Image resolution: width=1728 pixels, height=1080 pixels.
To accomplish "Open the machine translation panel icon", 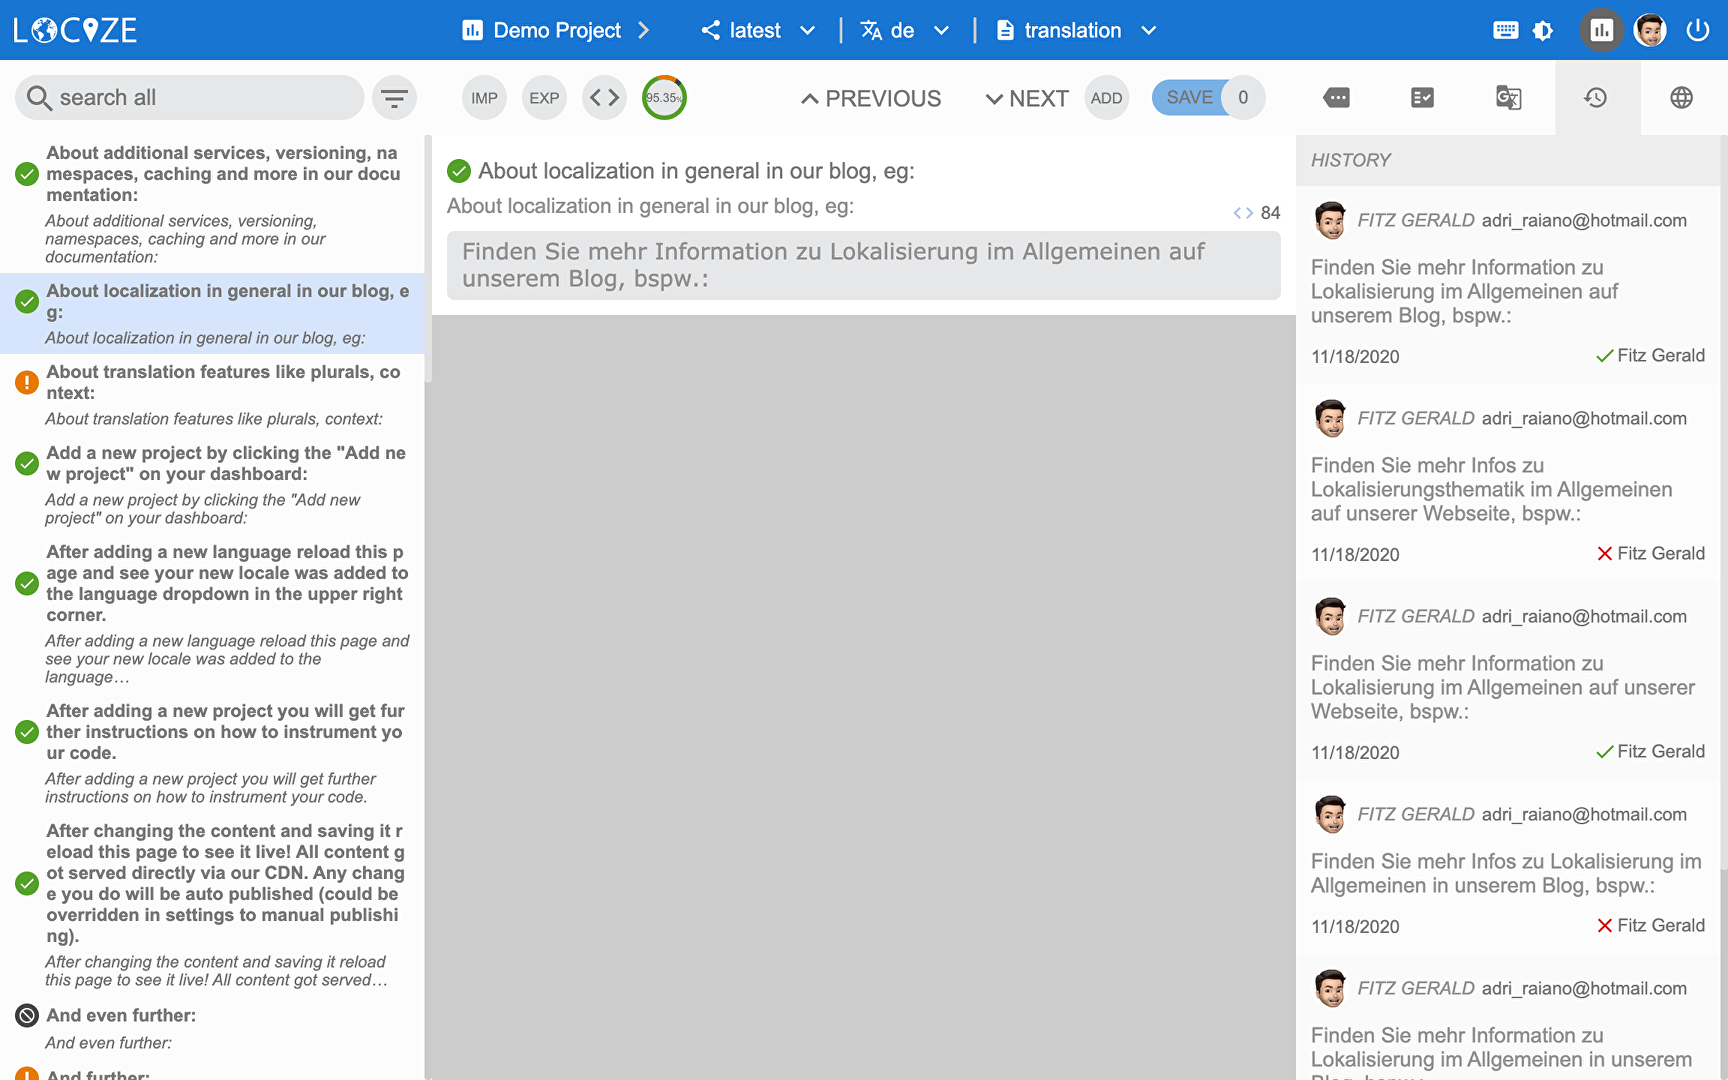I will click(1508, 98).
